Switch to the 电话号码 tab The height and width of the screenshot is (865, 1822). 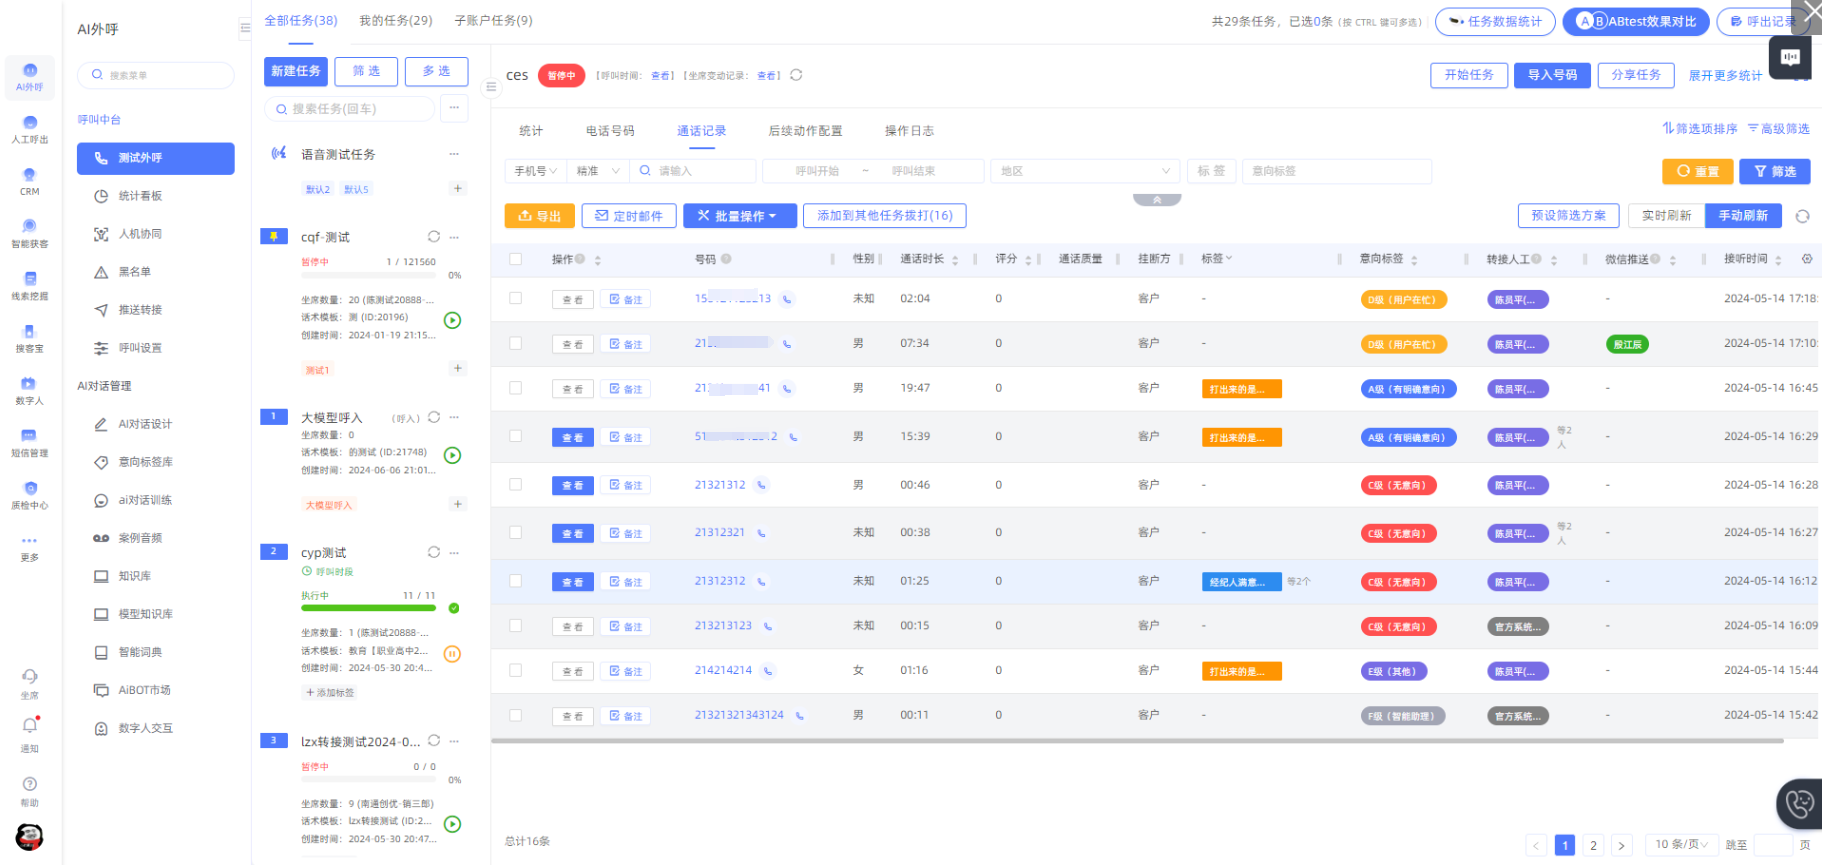609,131
